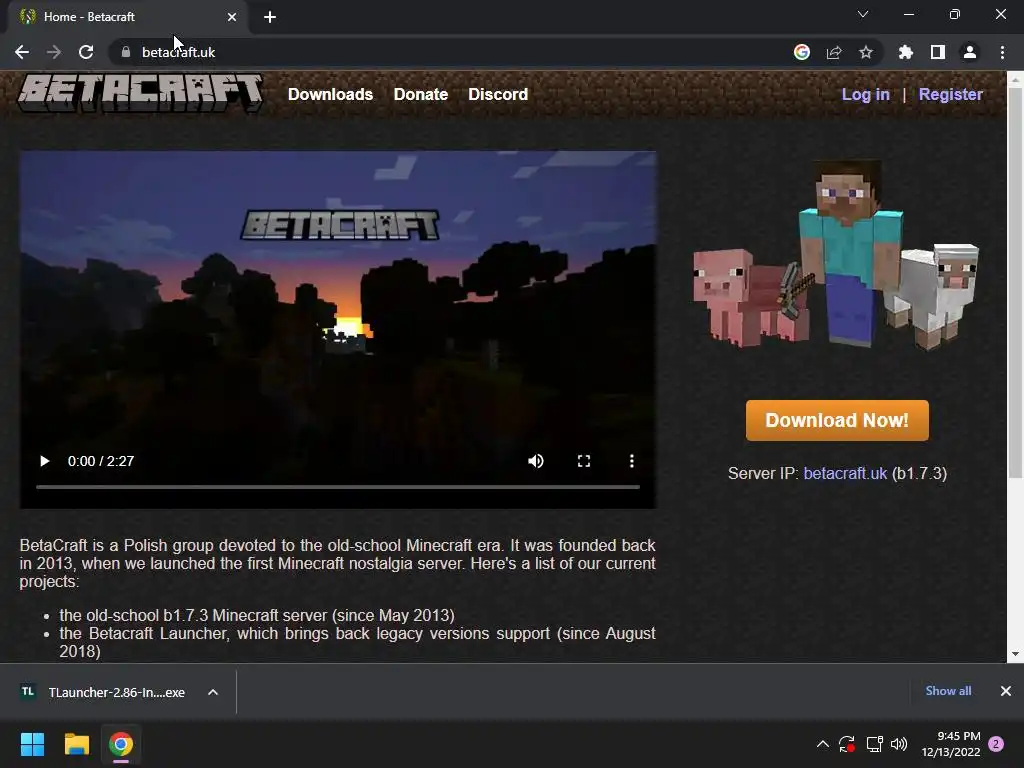Close the Home - Betacraft tab
The width and height of the screenshot is (1024, 768).
pos(232,17)
